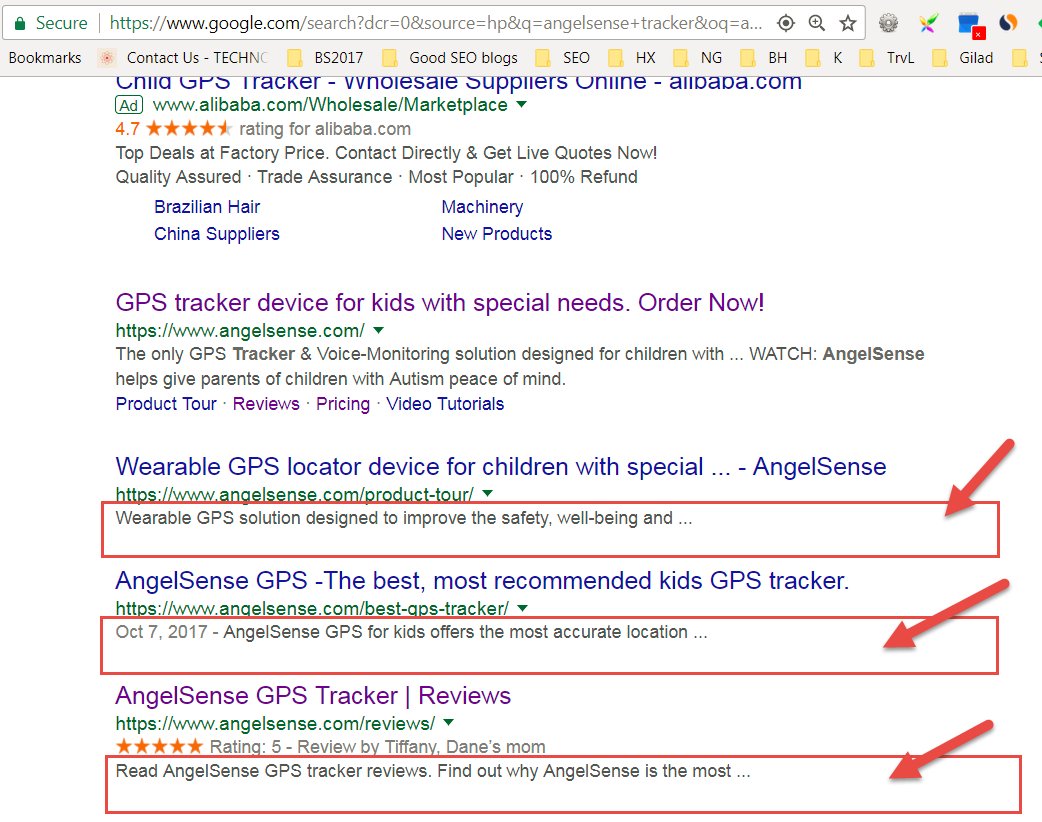
Task: Expand dropdown next to alibaba.com ad URL
Action: 522,104
